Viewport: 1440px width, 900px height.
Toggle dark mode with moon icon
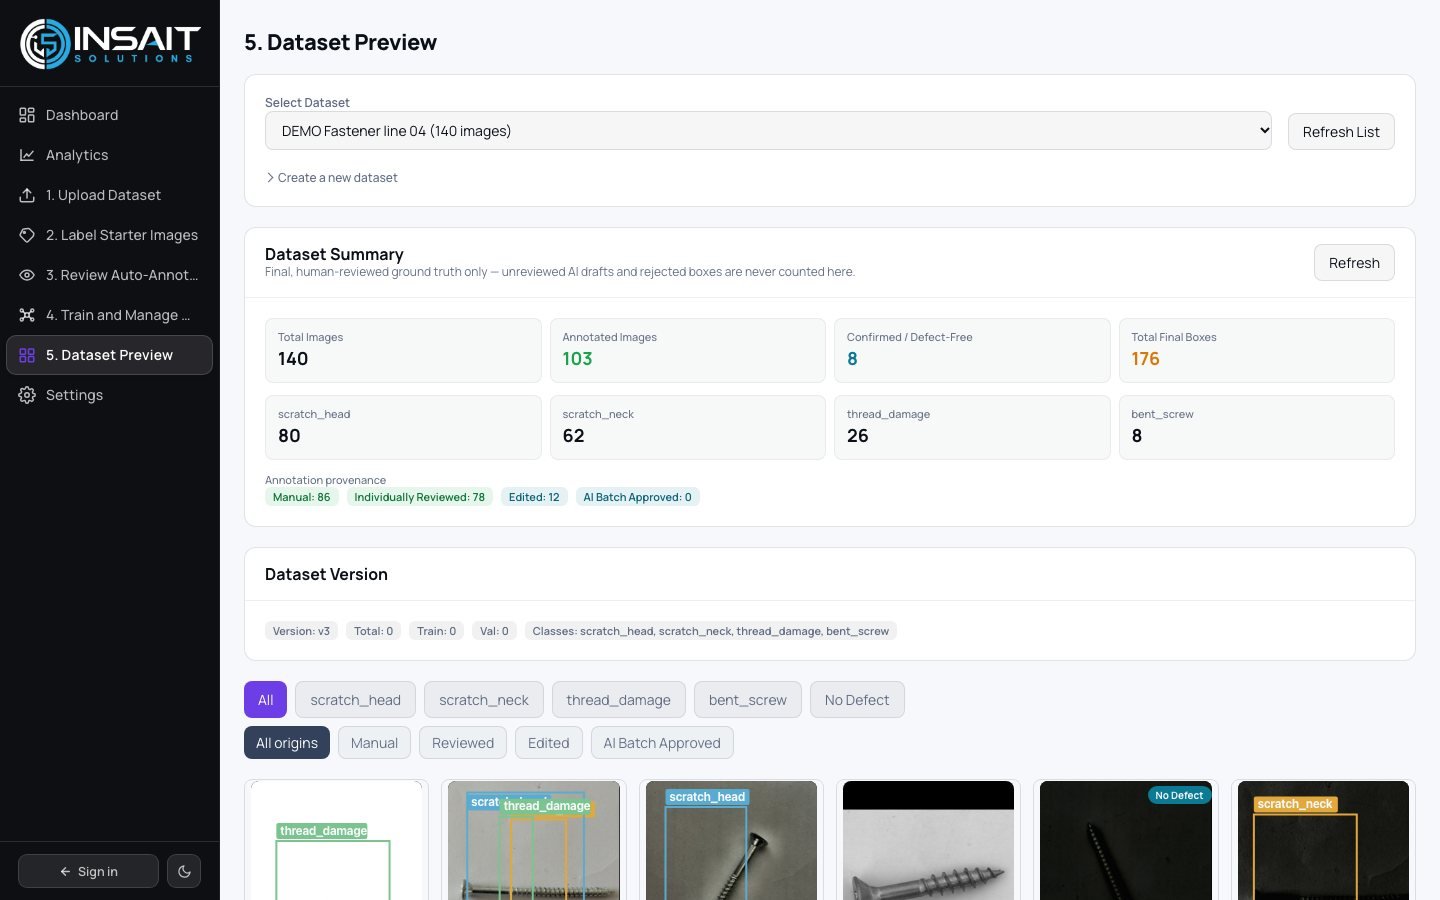coord(184,871)
